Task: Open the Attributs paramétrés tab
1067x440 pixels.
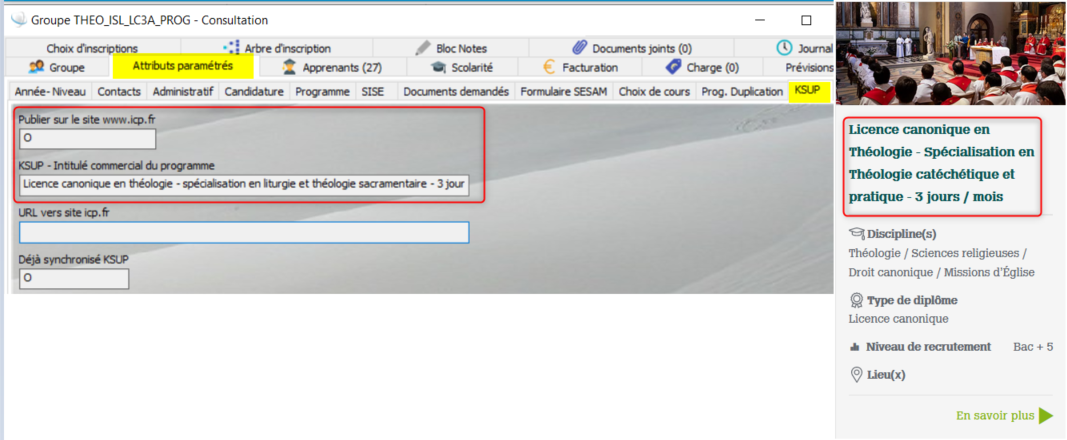Action: click(183, 66)
